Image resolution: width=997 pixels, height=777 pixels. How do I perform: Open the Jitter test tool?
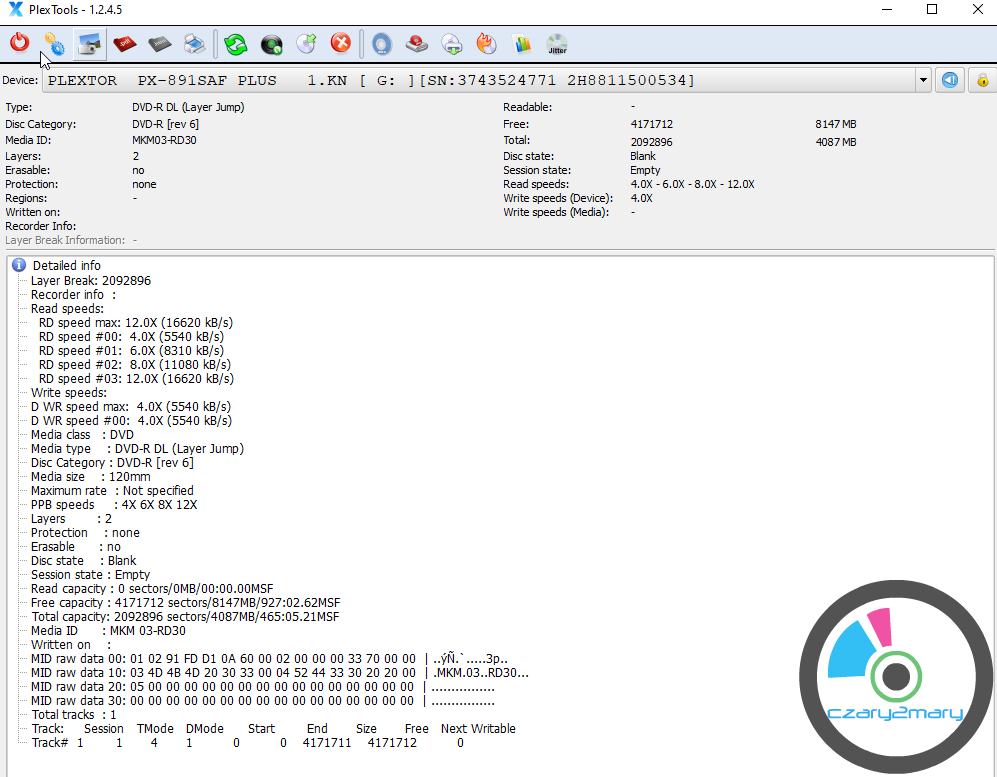pos(557,44)
